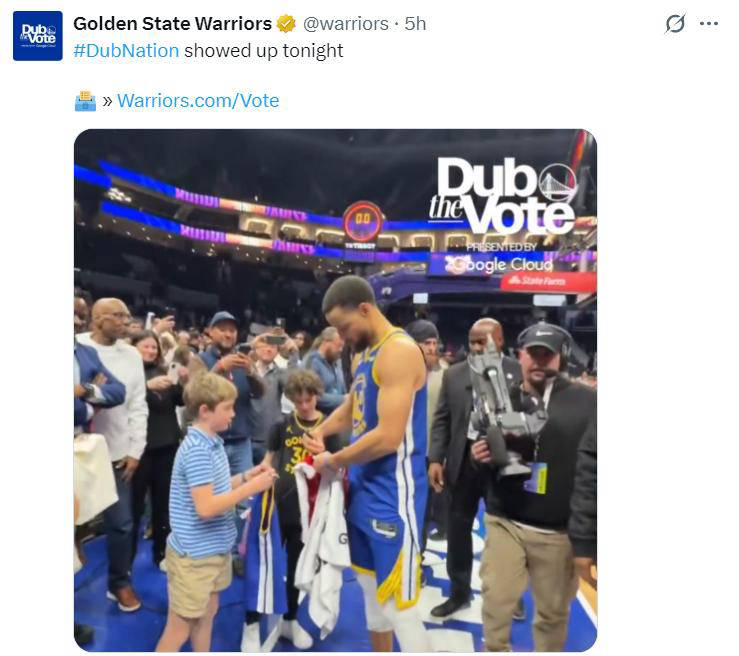Viewport: 739px width, 656px height.
Task: Open the #DubNation hashtag
Action: (x=126, y=50)
